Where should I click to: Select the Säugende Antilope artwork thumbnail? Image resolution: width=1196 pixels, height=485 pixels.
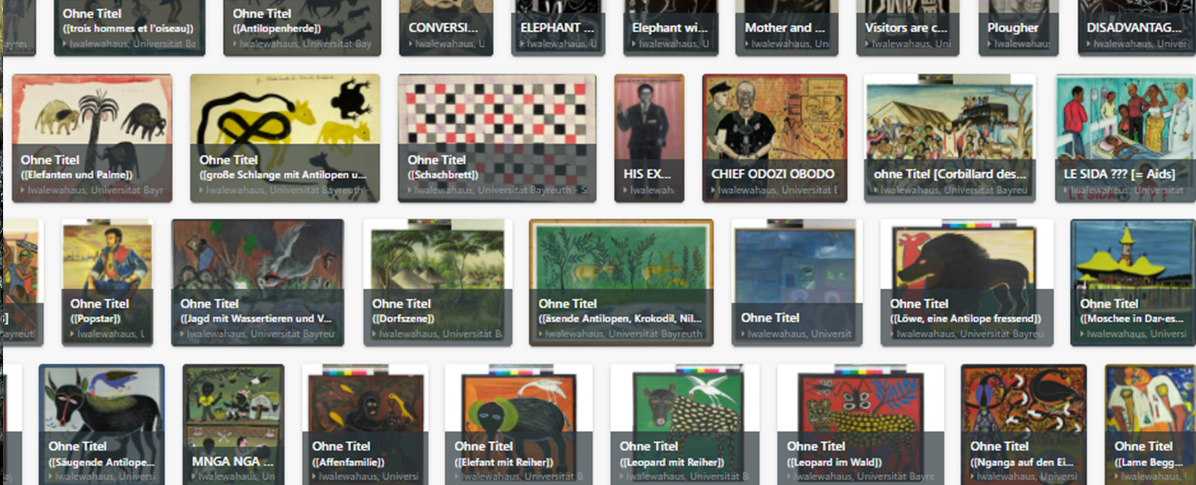click(x=101, y=424)
